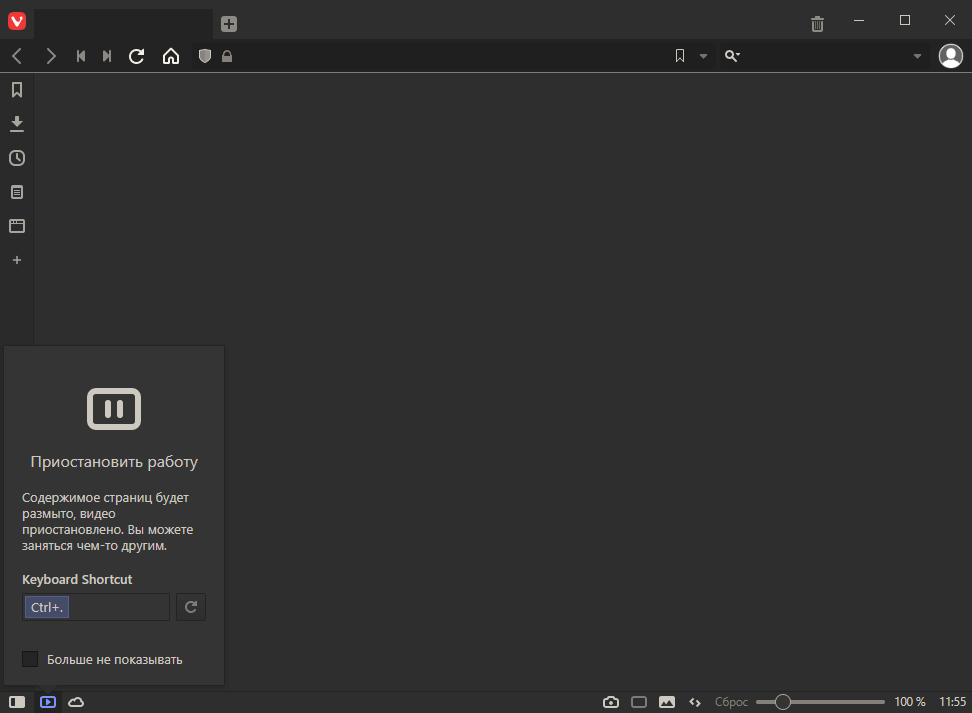The image size is (972, 713).
Task: Capture page with camera icon
Action: point(611,702)
